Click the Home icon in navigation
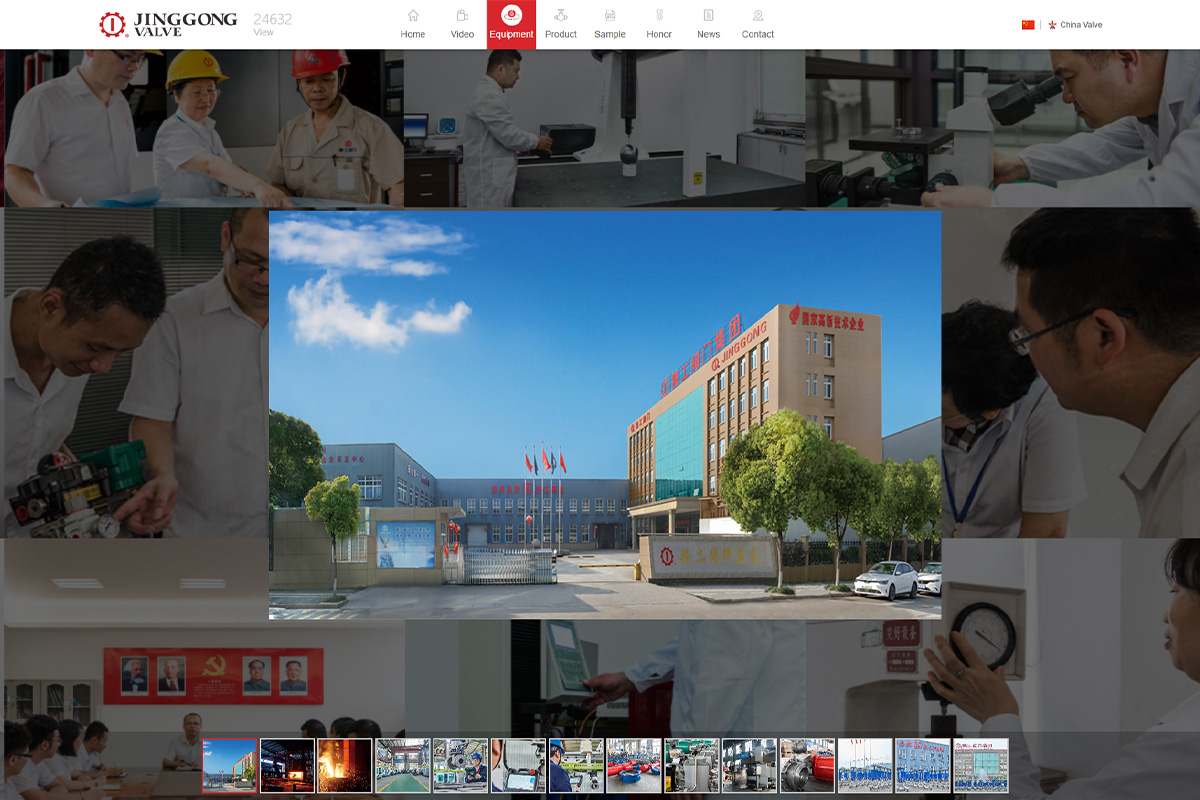 (x=413, y=16)
